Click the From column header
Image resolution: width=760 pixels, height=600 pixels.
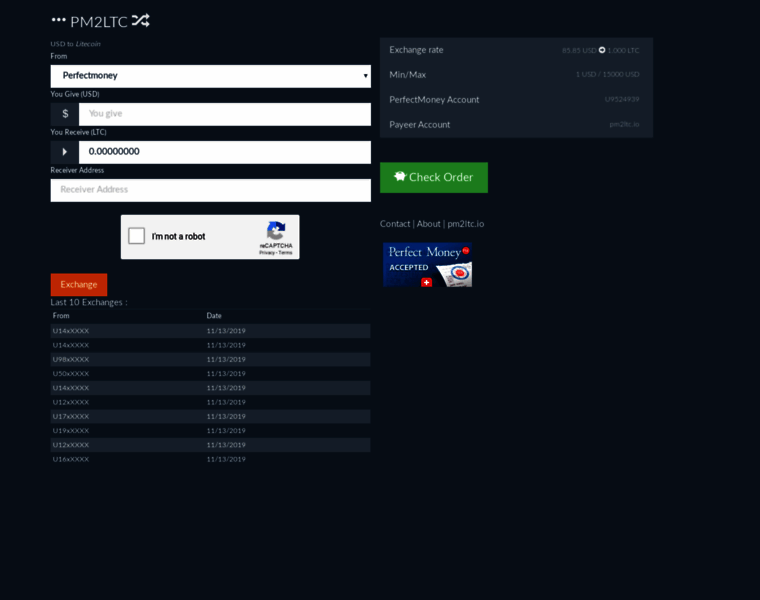61,316
